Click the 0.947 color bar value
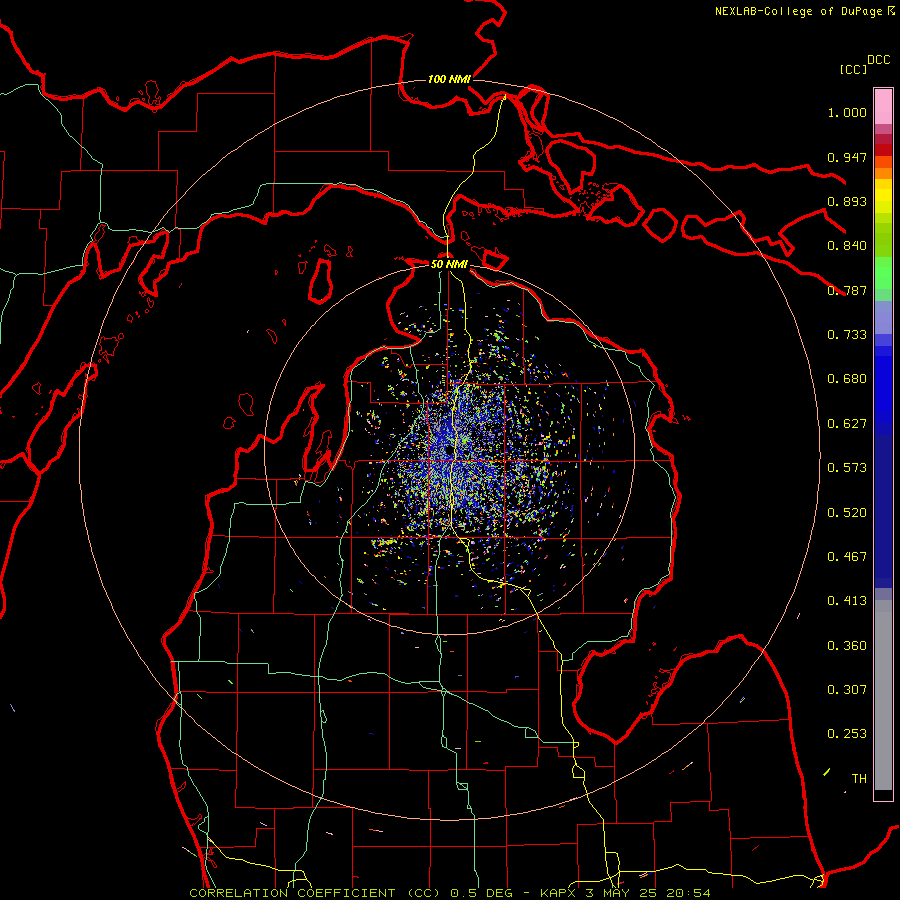 tap(847, 157)
